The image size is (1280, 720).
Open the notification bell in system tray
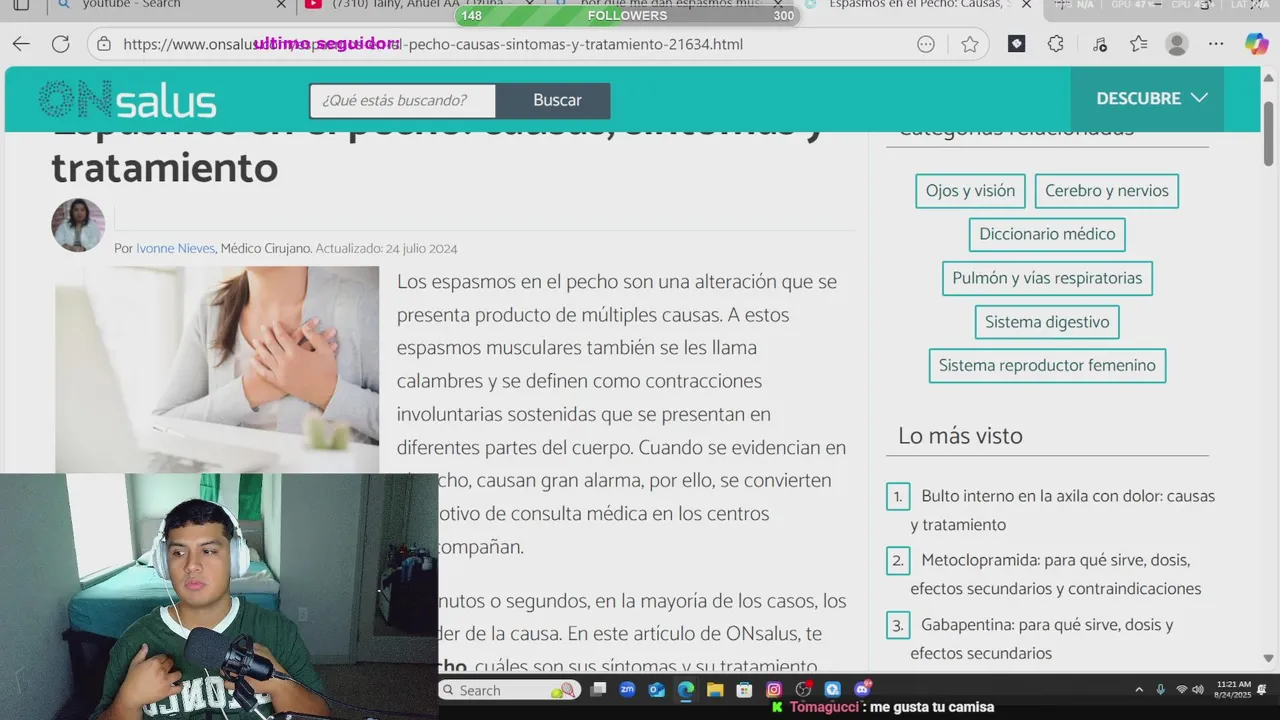coord(1262,690)
